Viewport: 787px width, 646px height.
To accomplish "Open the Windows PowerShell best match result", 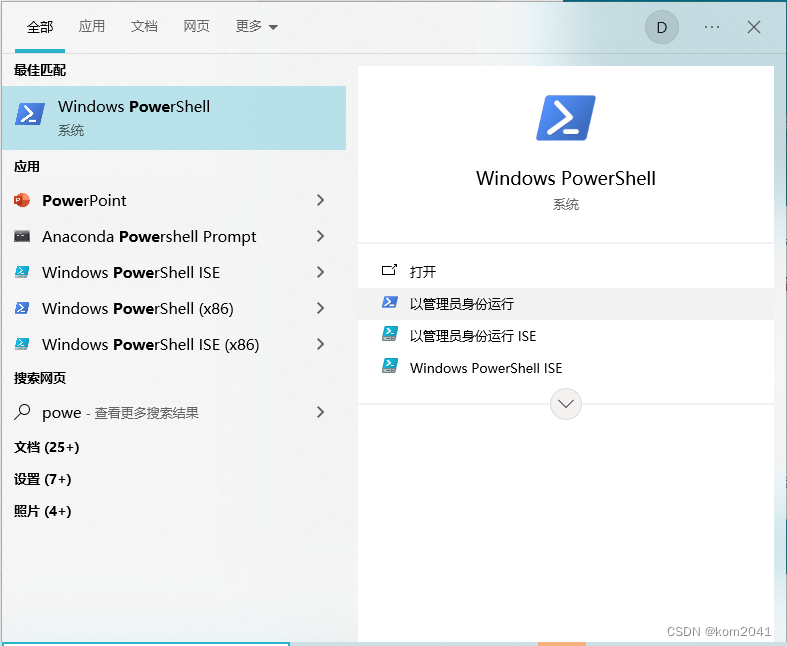I will [x=174, y=118].
